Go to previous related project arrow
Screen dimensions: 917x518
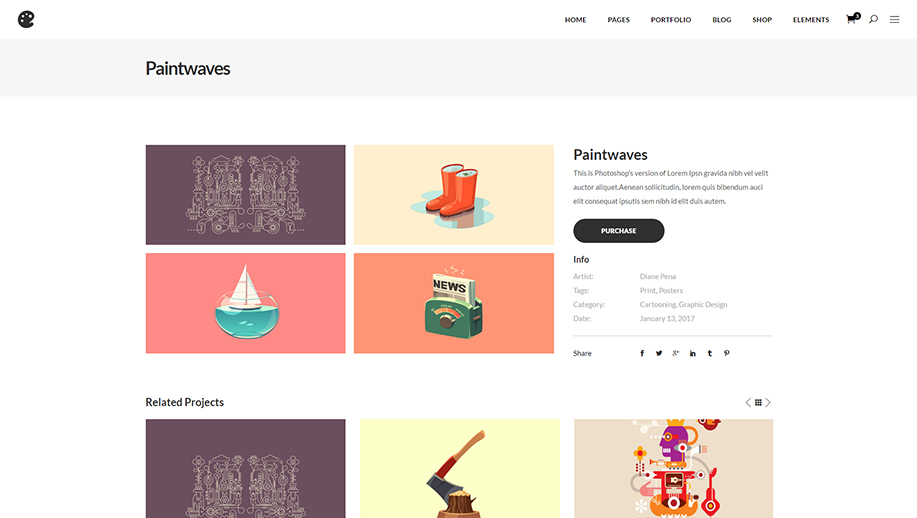tap(748, 402)
